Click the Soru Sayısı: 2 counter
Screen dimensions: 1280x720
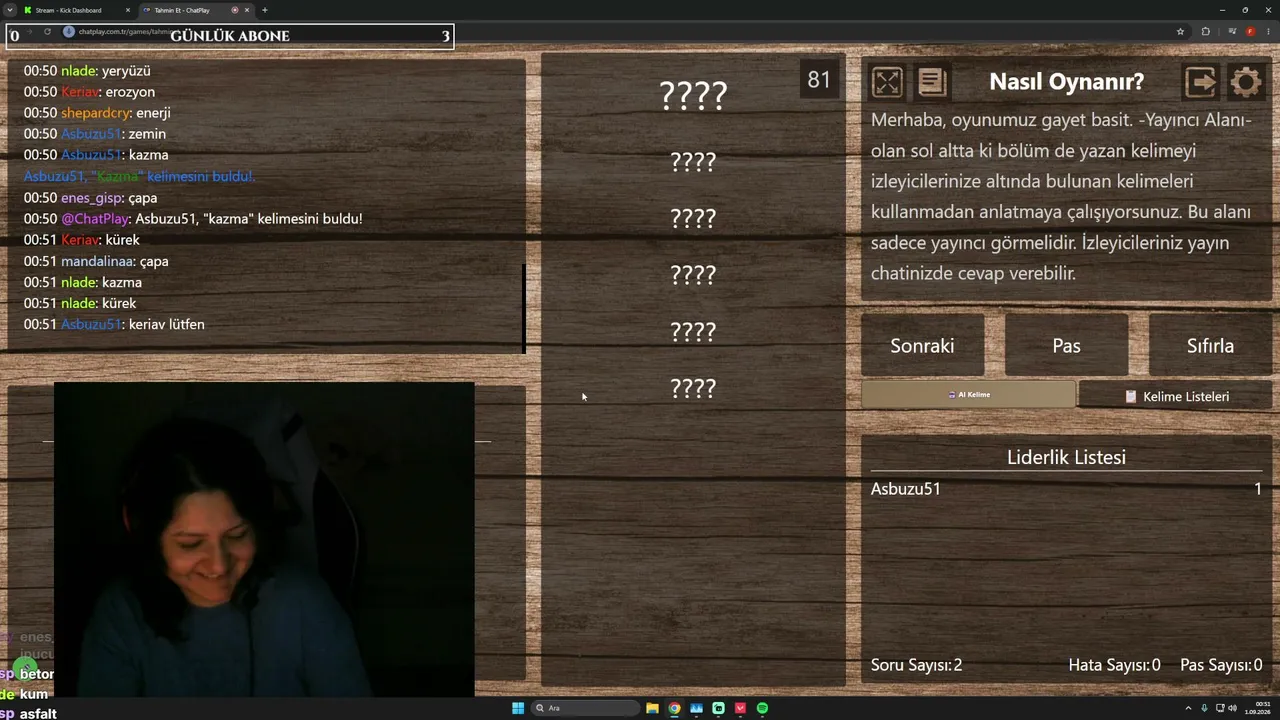[x=916, y=665]
